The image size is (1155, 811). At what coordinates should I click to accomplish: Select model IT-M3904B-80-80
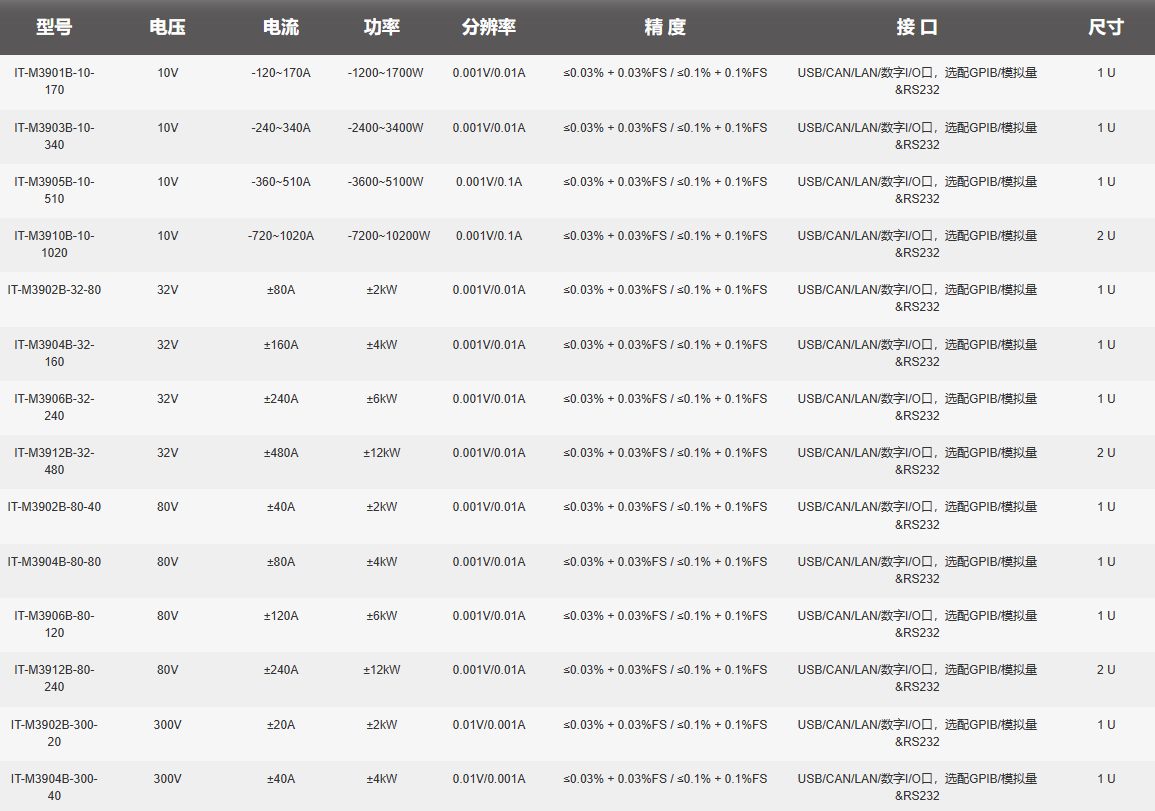click(x=55, y=561)
